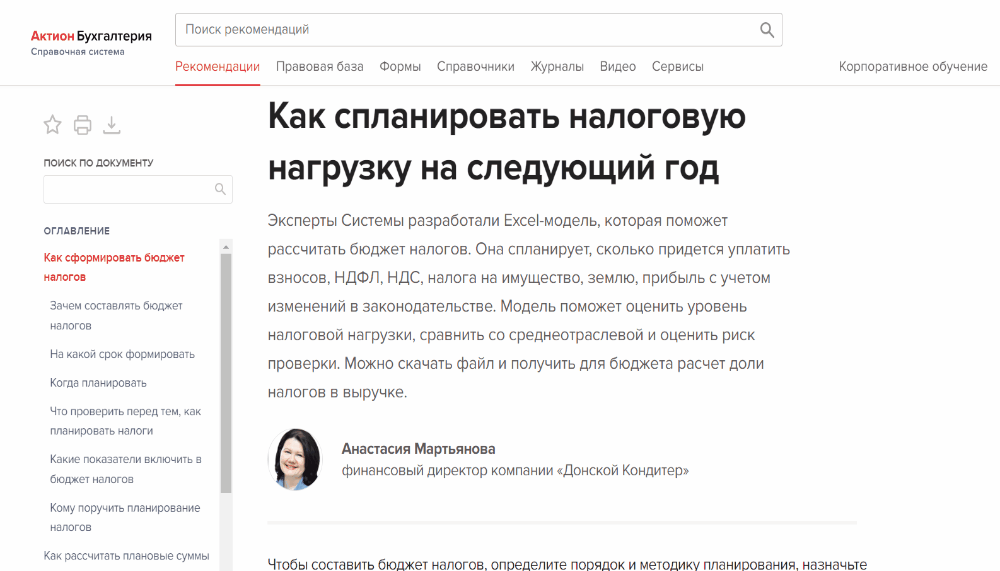The image size is (1000, 571).
Task: Open the Когда планировать contents entry
Action: 98,383
